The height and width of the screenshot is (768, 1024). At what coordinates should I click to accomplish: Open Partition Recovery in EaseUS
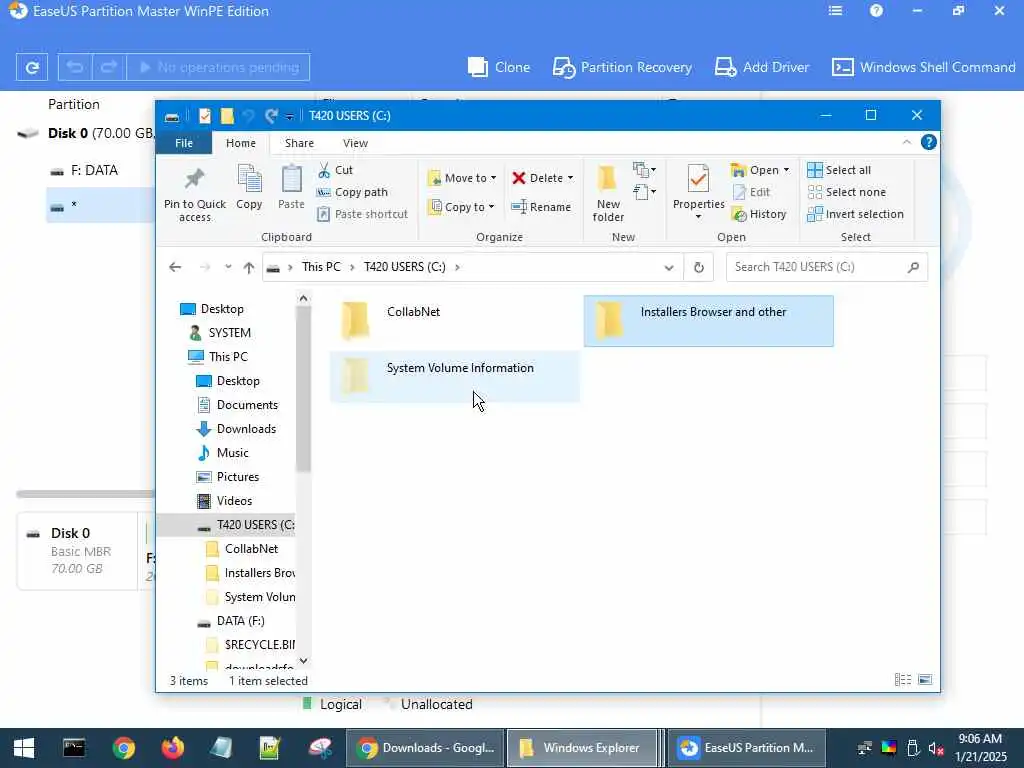click(622, 67)
